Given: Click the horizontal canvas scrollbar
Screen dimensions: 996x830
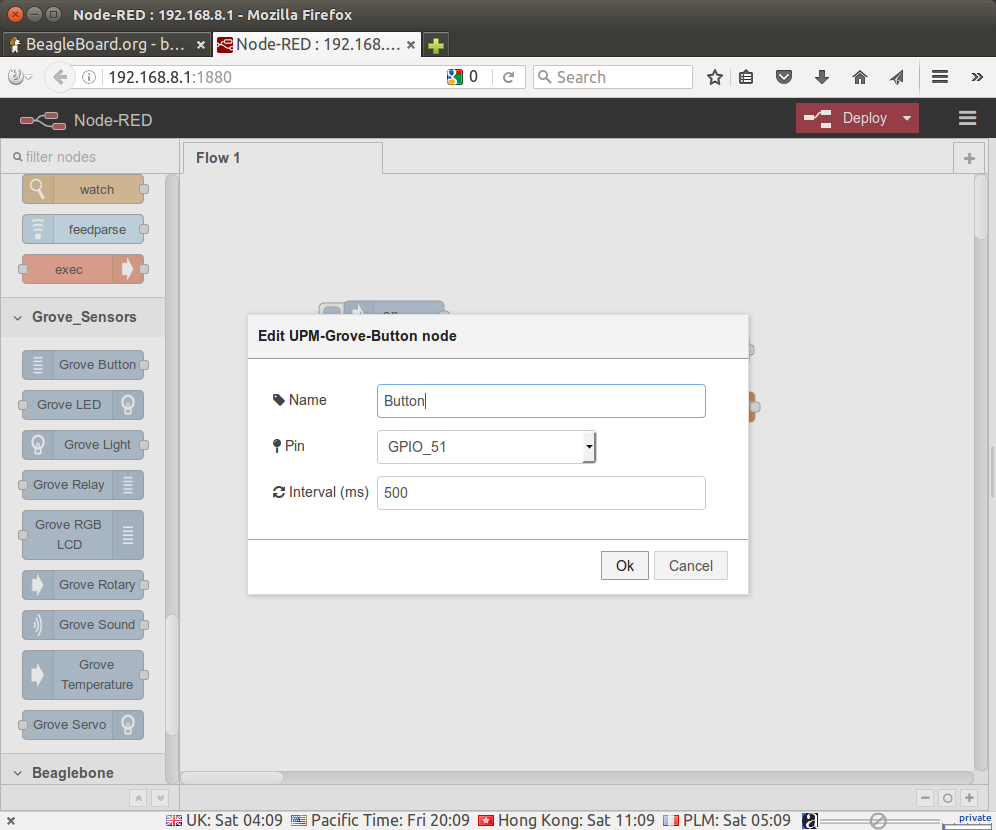Looking at the screenshot, I should (232, 777).
